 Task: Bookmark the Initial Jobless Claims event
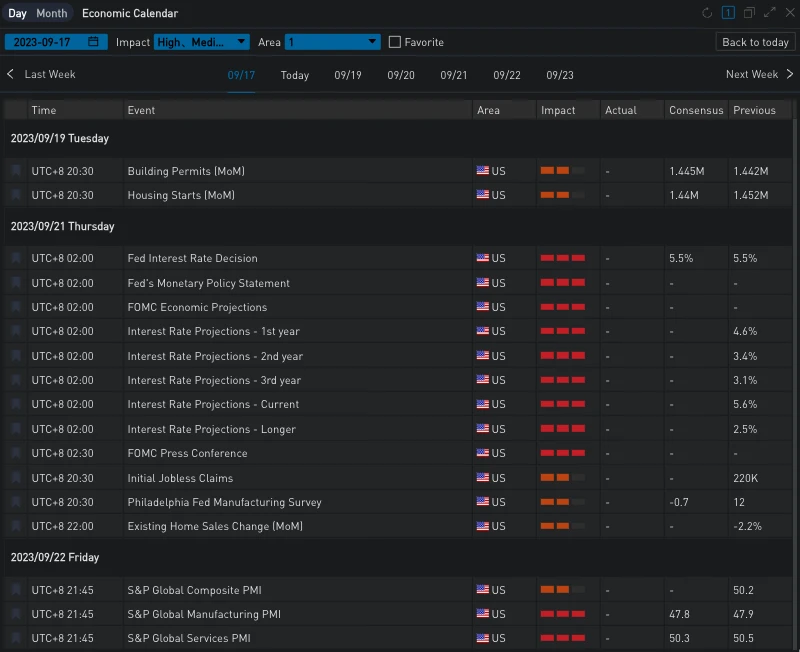click(x=16, y=478)
